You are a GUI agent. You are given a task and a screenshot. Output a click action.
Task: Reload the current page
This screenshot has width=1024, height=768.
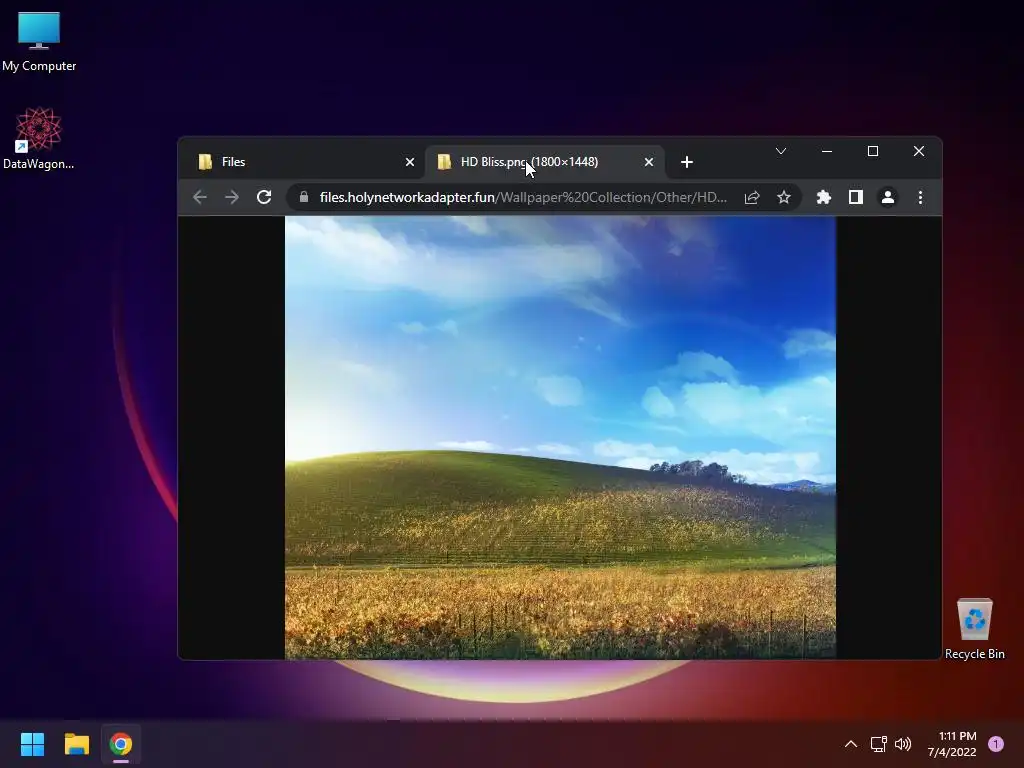264,197
